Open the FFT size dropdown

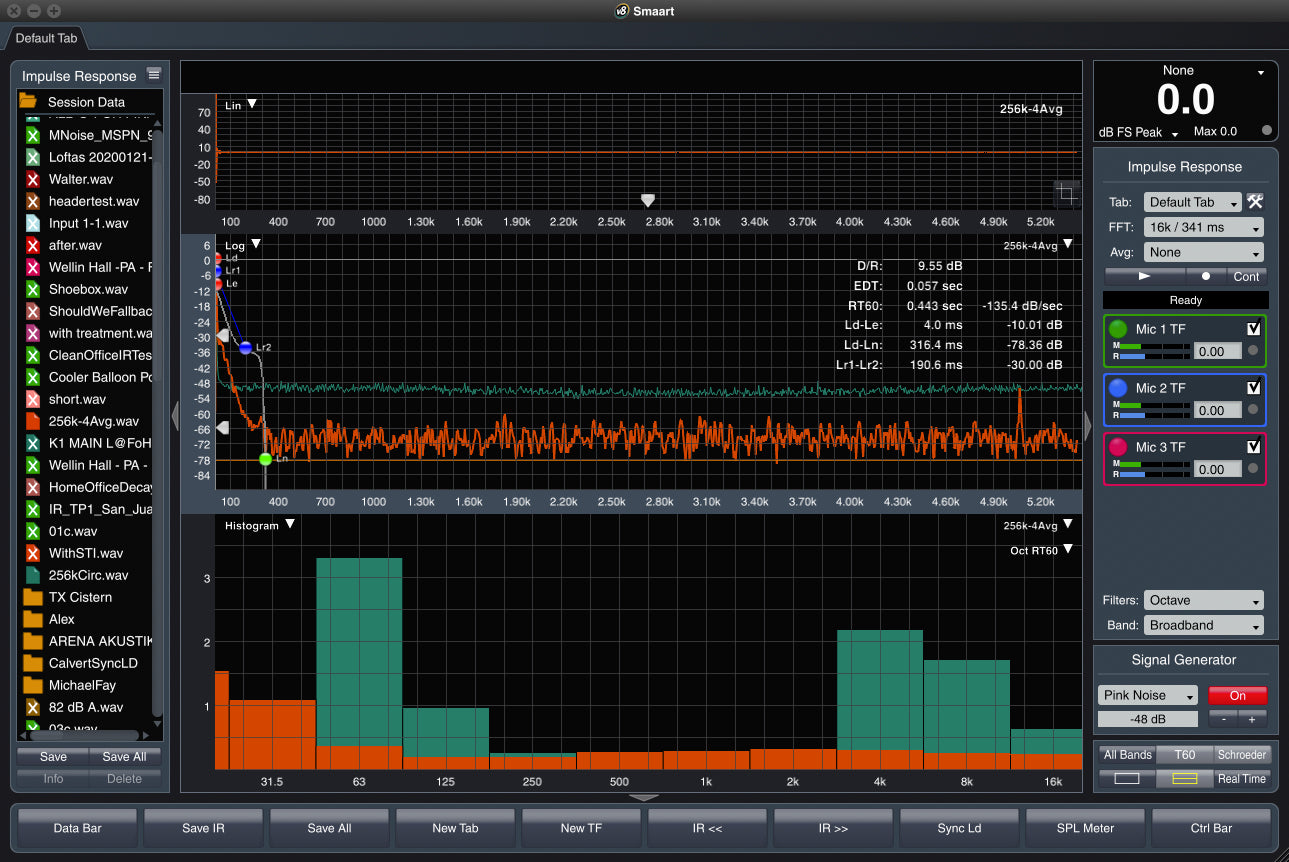[x=1203, y=226]
